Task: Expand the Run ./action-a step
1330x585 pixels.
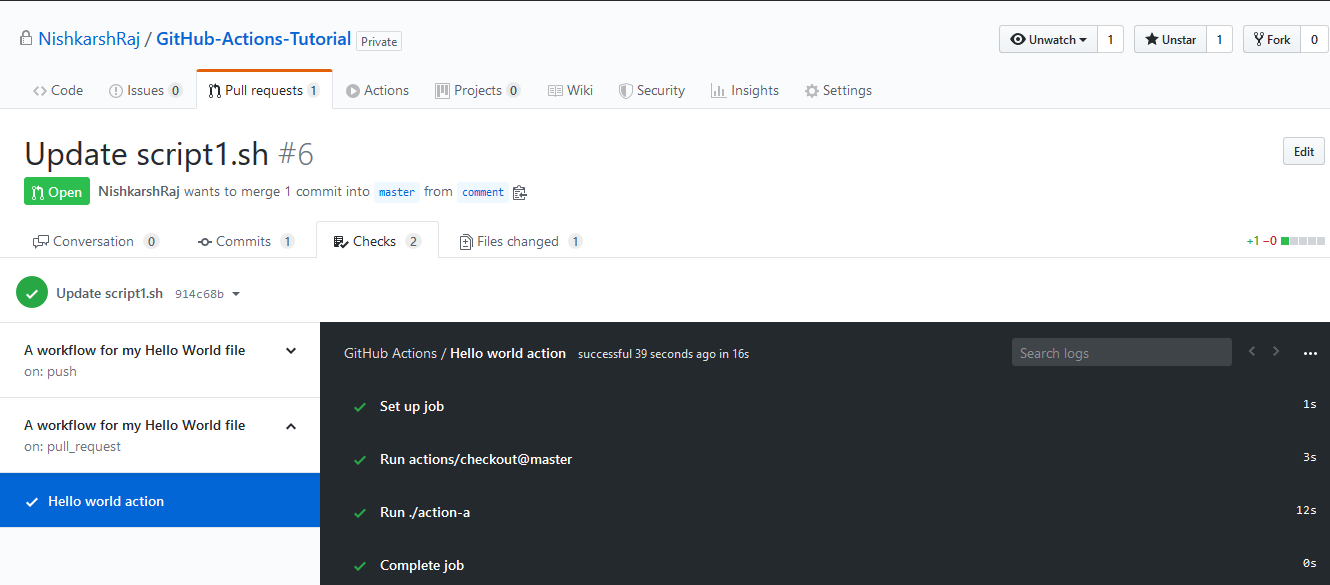Action: (x=825, y=512)
